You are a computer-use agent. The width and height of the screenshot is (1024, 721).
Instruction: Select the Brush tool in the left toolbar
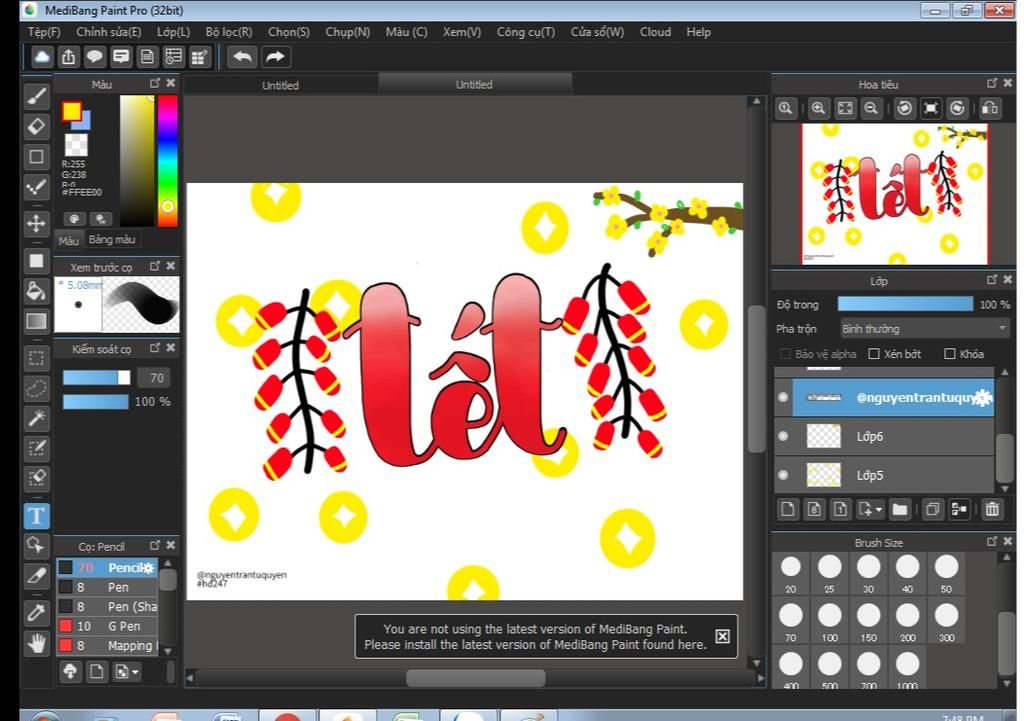[x=37, y=96]
